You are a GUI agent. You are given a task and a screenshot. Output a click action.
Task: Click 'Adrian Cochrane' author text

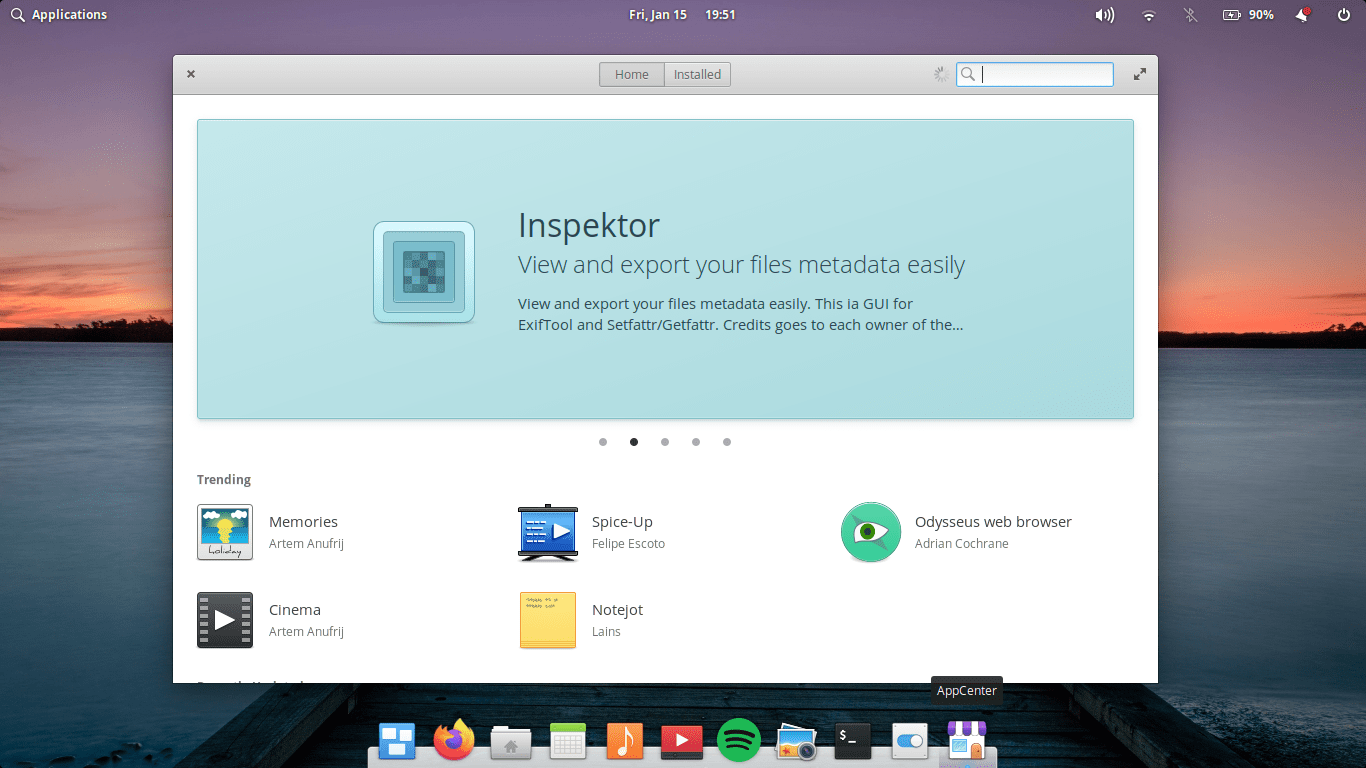pos(962,544)
